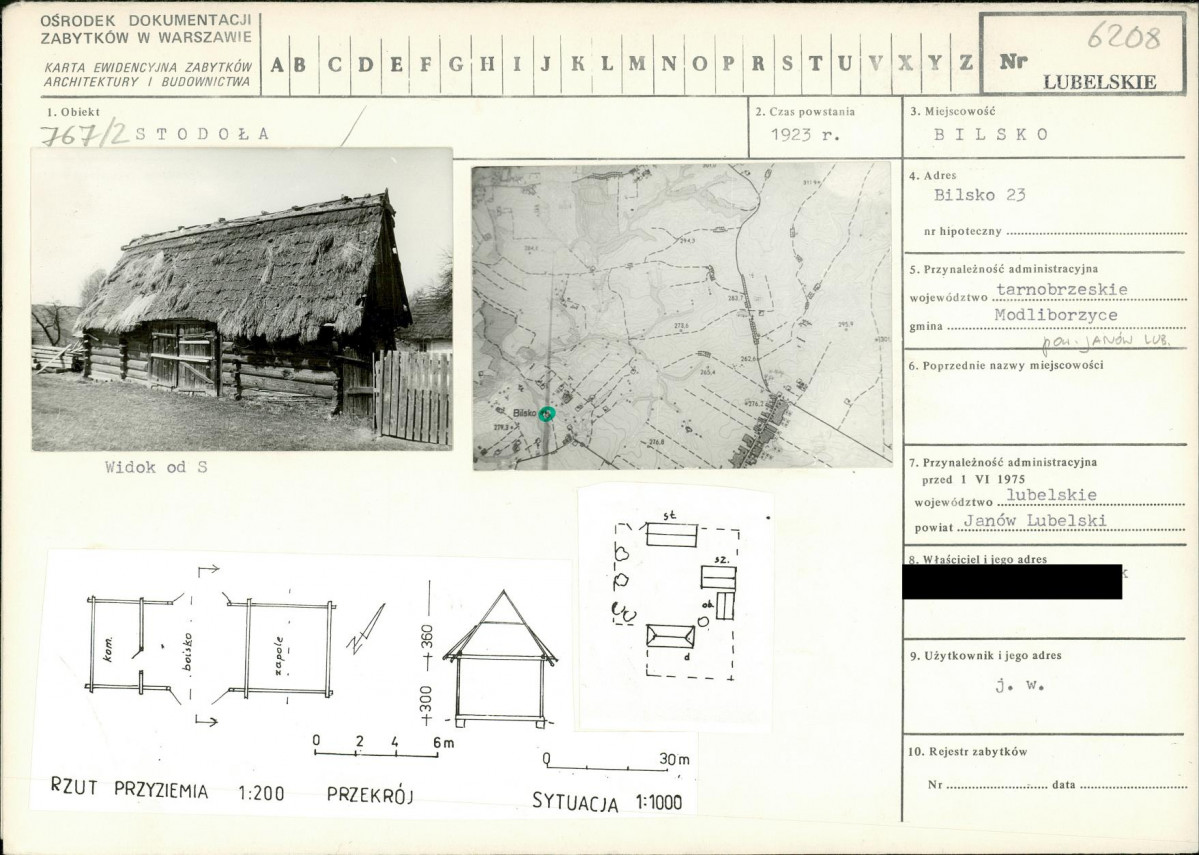Click the north arrow on the floor plan
Screen dimensions: 1199x855
coord(366,629)
